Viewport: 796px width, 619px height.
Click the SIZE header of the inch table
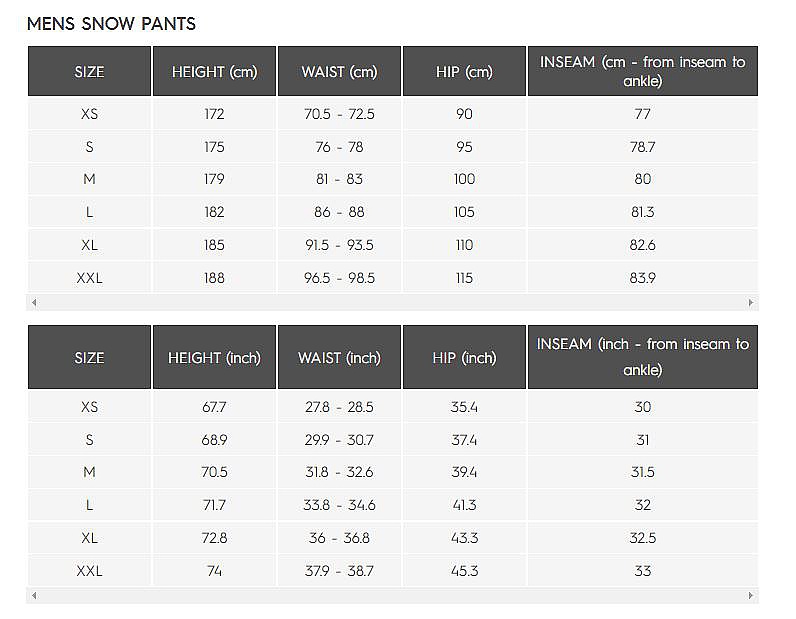89,357
